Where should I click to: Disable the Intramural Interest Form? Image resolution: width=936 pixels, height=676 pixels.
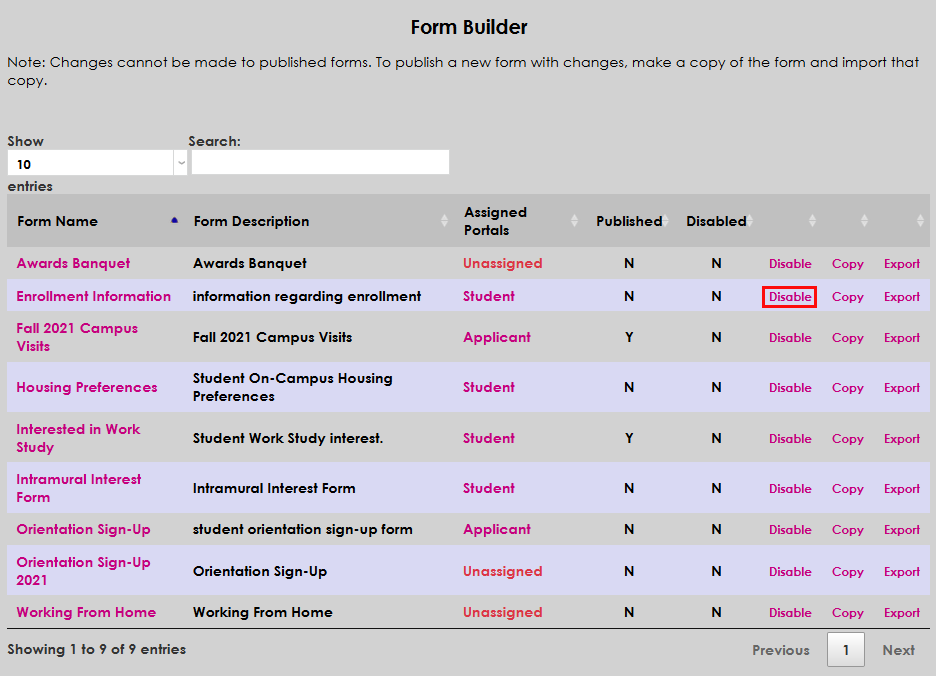790,488
